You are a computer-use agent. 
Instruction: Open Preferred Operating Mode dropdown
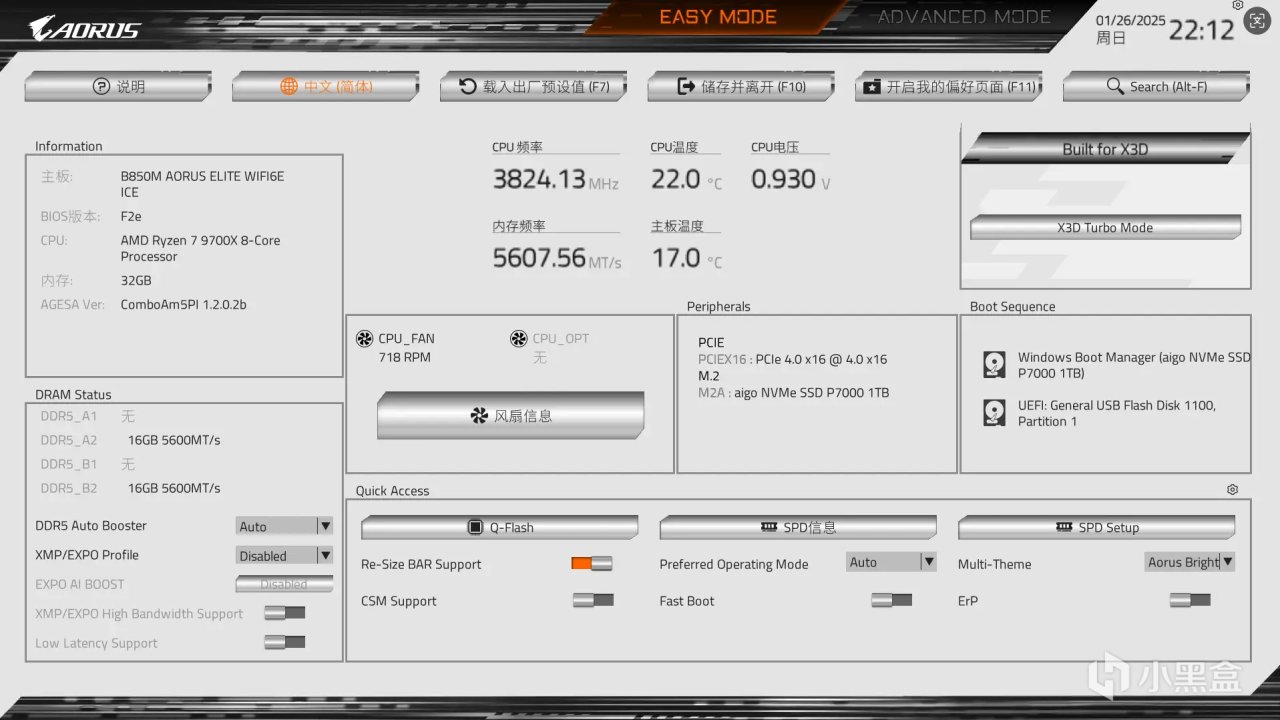click(891, 562)
